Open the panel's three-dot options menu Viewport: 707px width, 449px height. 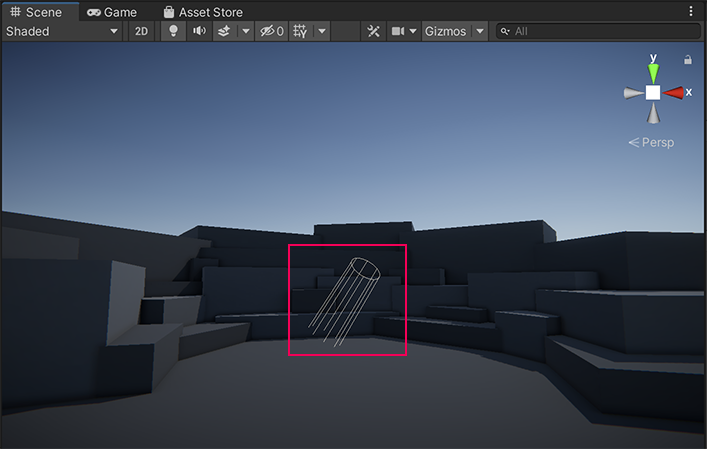[x=691, y=12]
